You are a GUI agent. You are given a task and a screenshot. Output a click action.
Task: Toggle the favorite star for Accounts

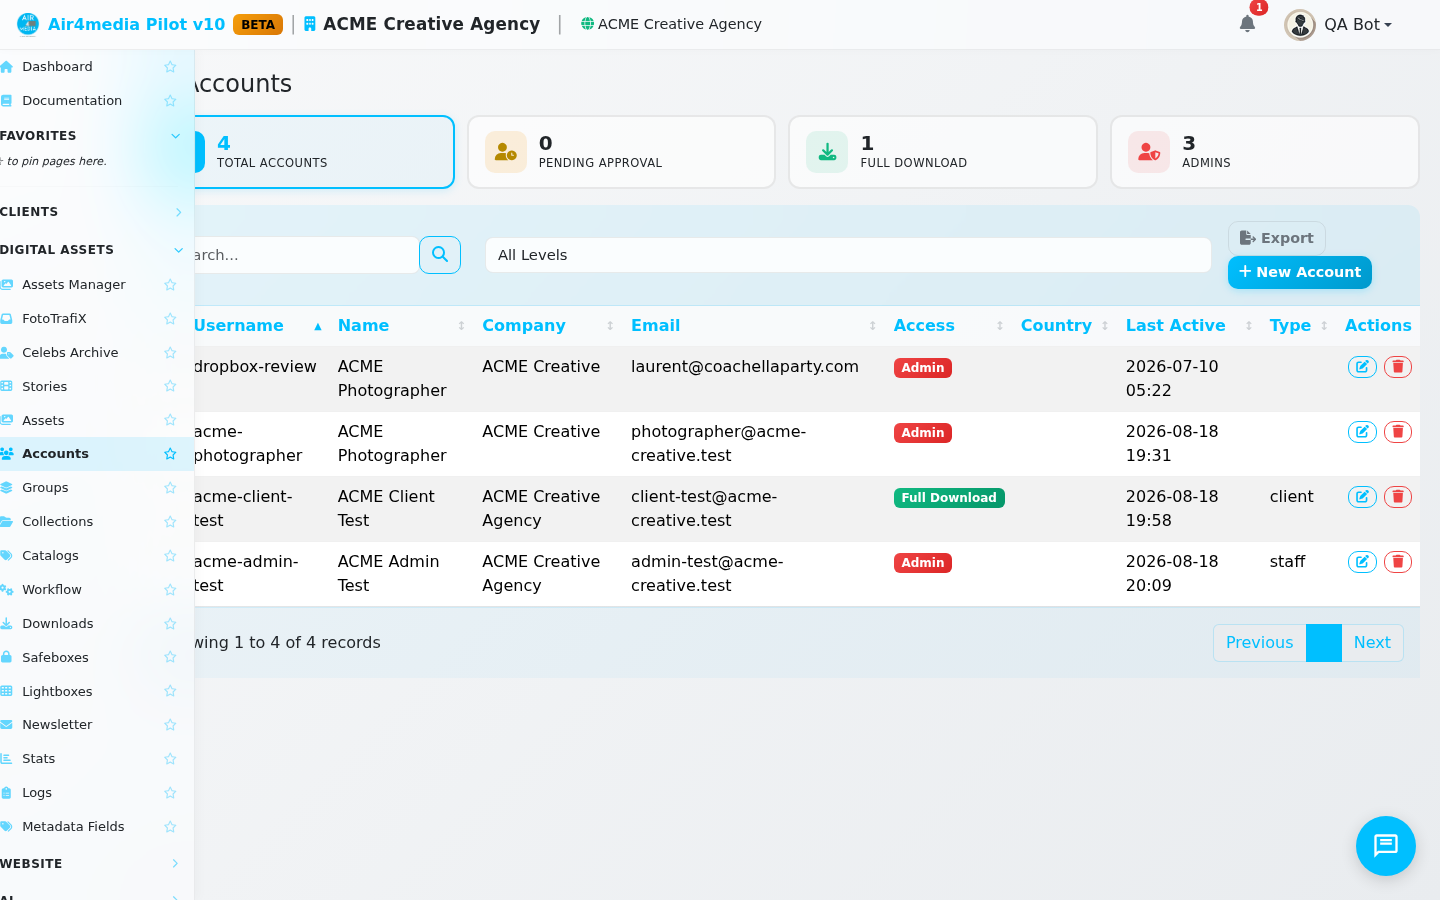(170, 454)
